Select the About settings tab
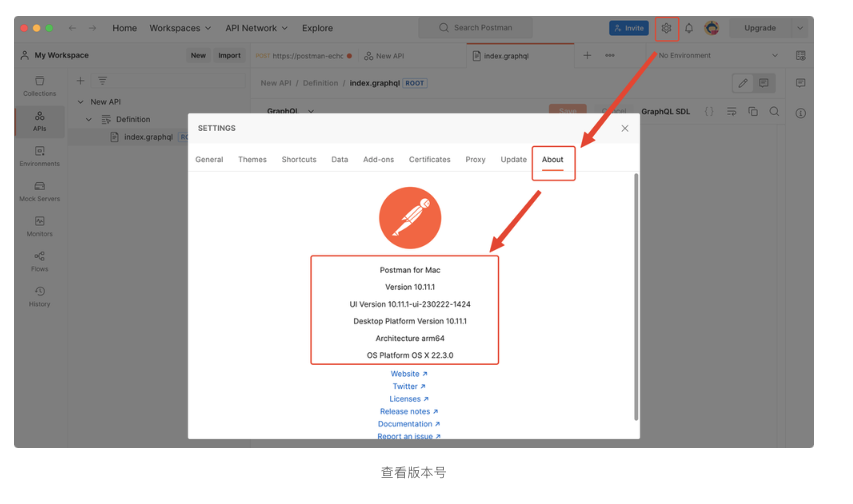The width and height of the screenshot is (853, 504). [x=552, y=159]
